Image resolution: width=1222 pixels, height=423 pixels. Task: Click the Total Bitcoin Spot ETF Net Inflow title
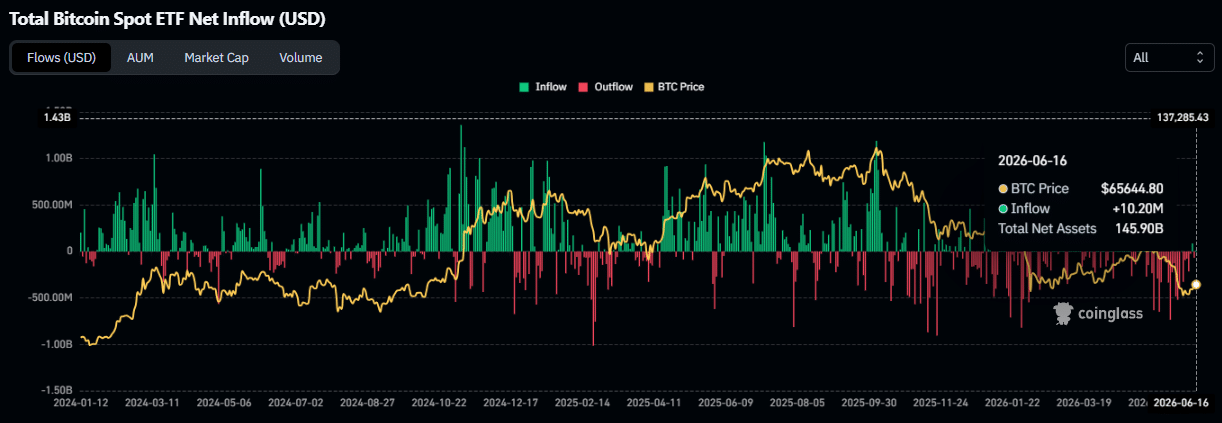[167, 19]
